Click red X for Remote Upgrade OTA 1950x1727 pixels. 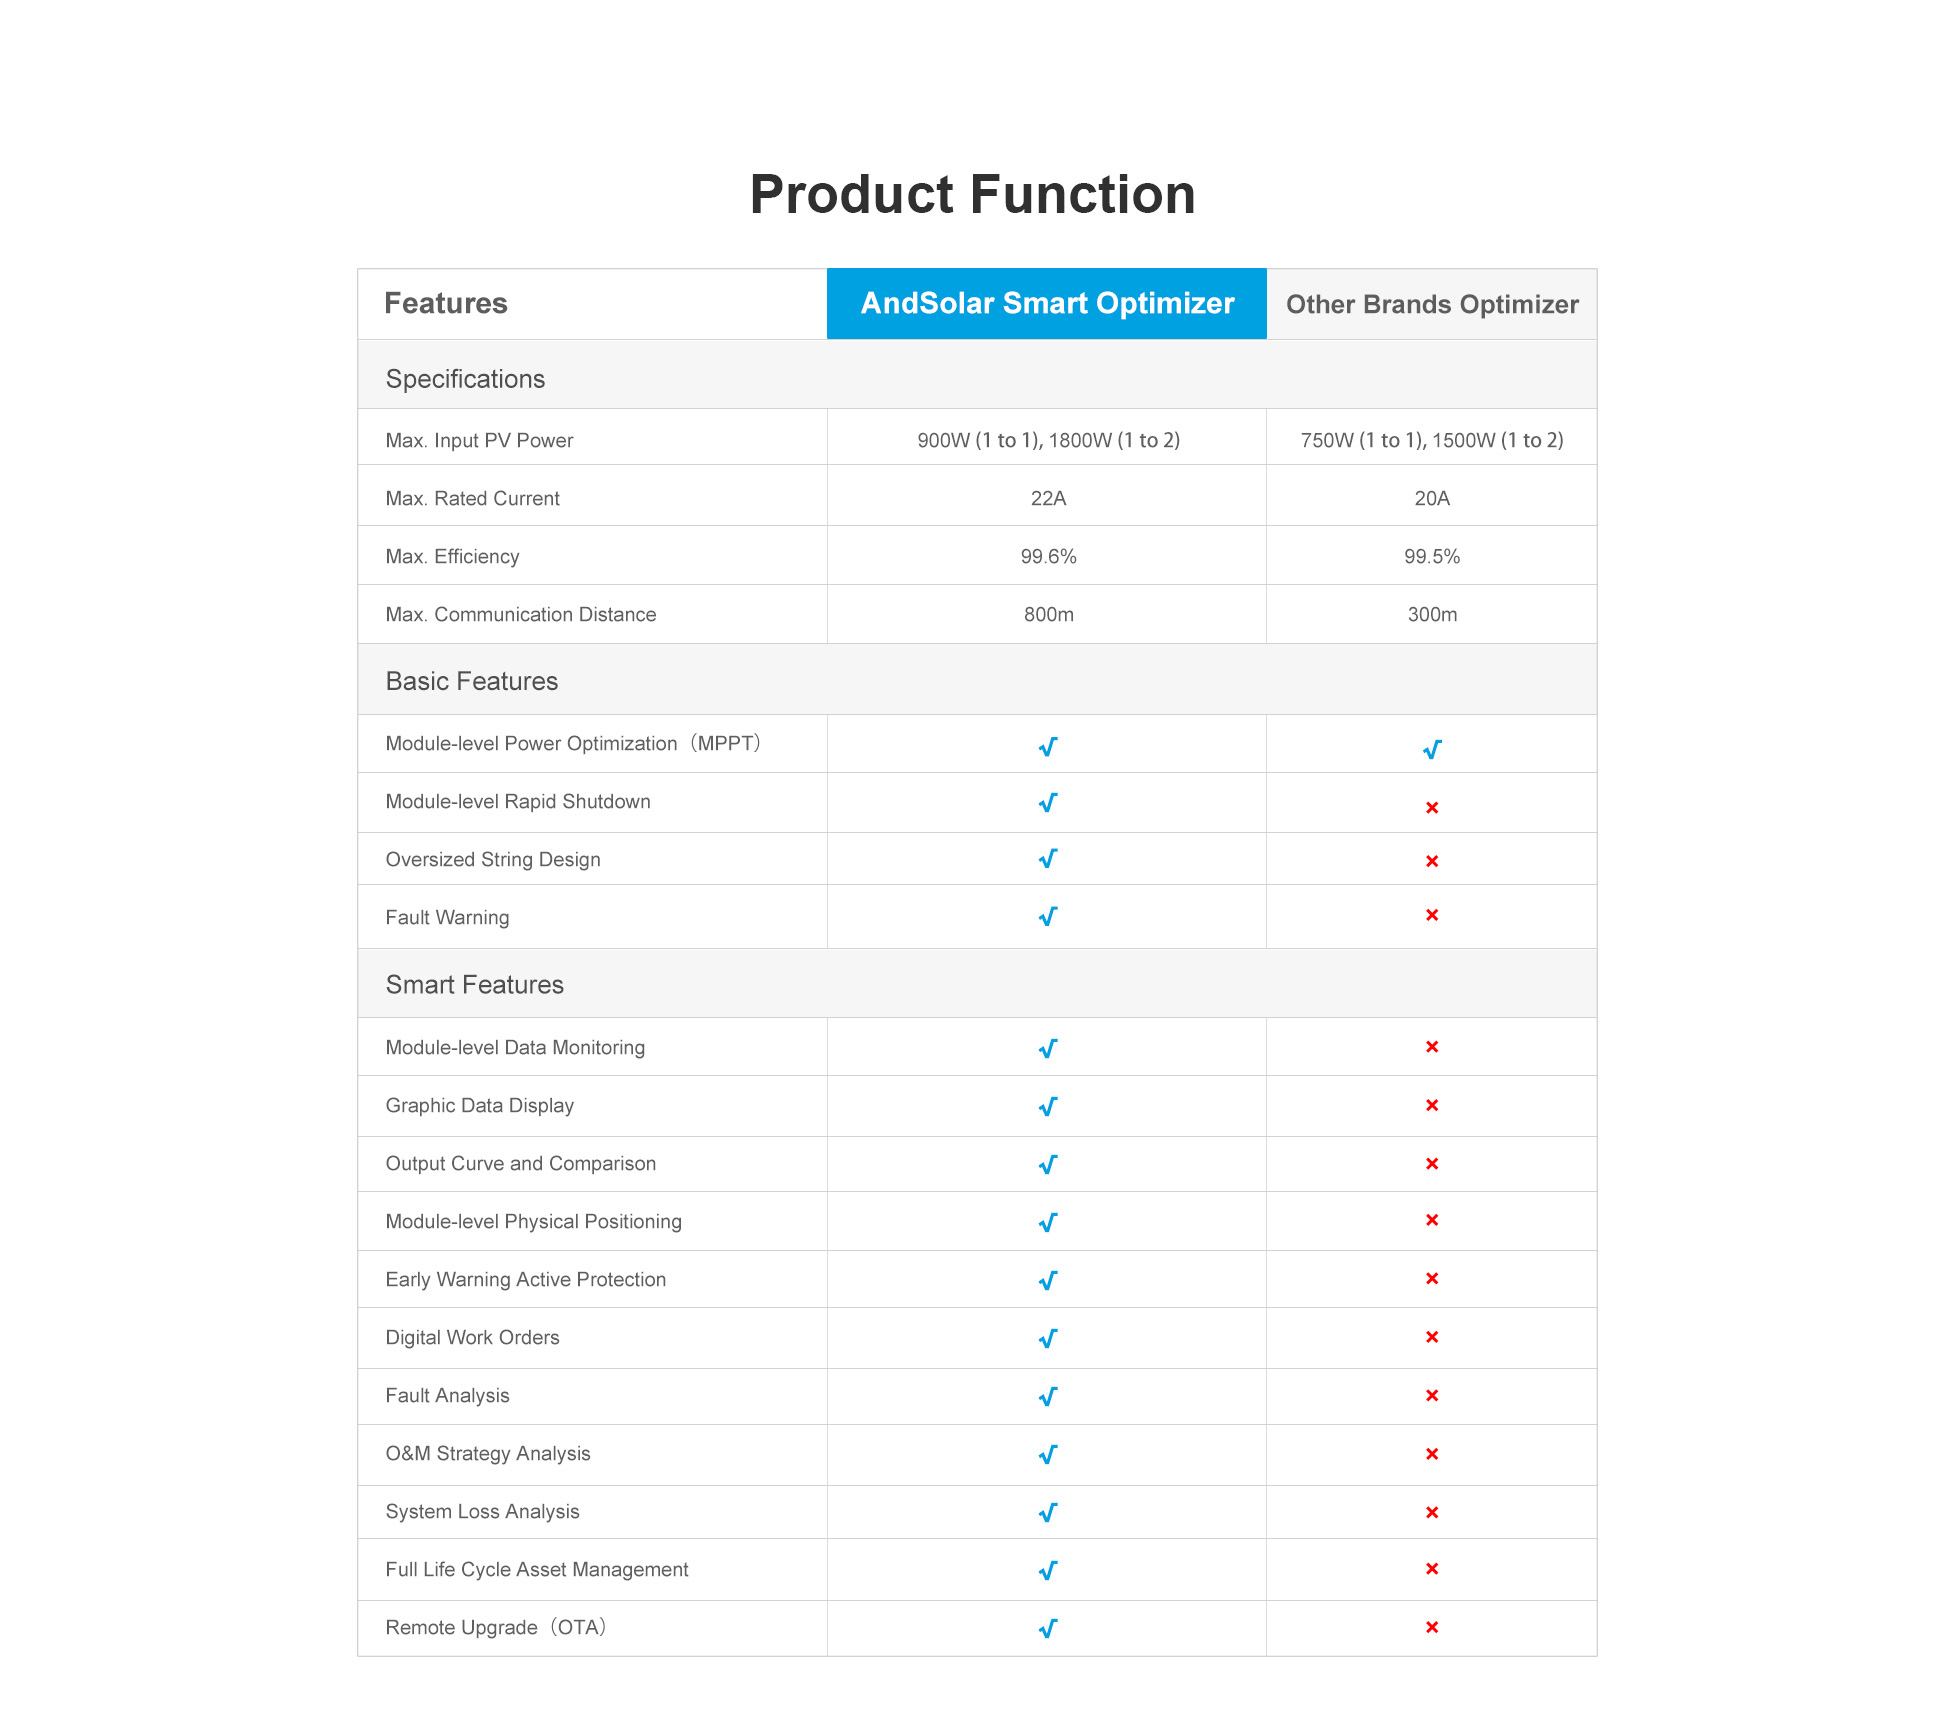(x=1431, y=1627)
